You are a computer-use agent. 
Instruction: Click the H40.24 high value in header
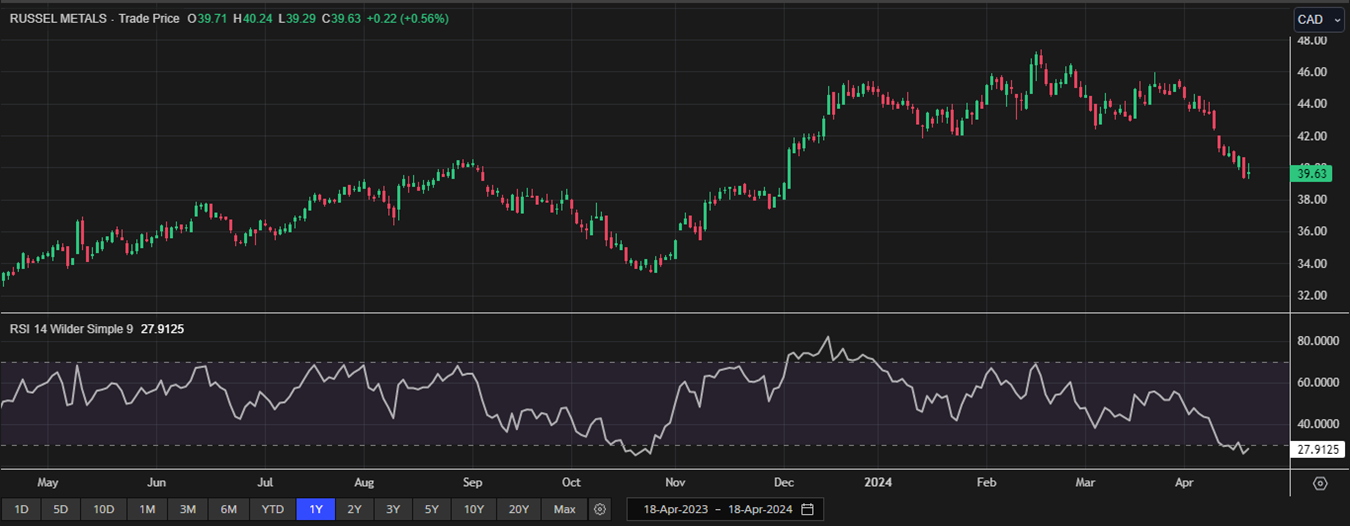coord(254,19)
